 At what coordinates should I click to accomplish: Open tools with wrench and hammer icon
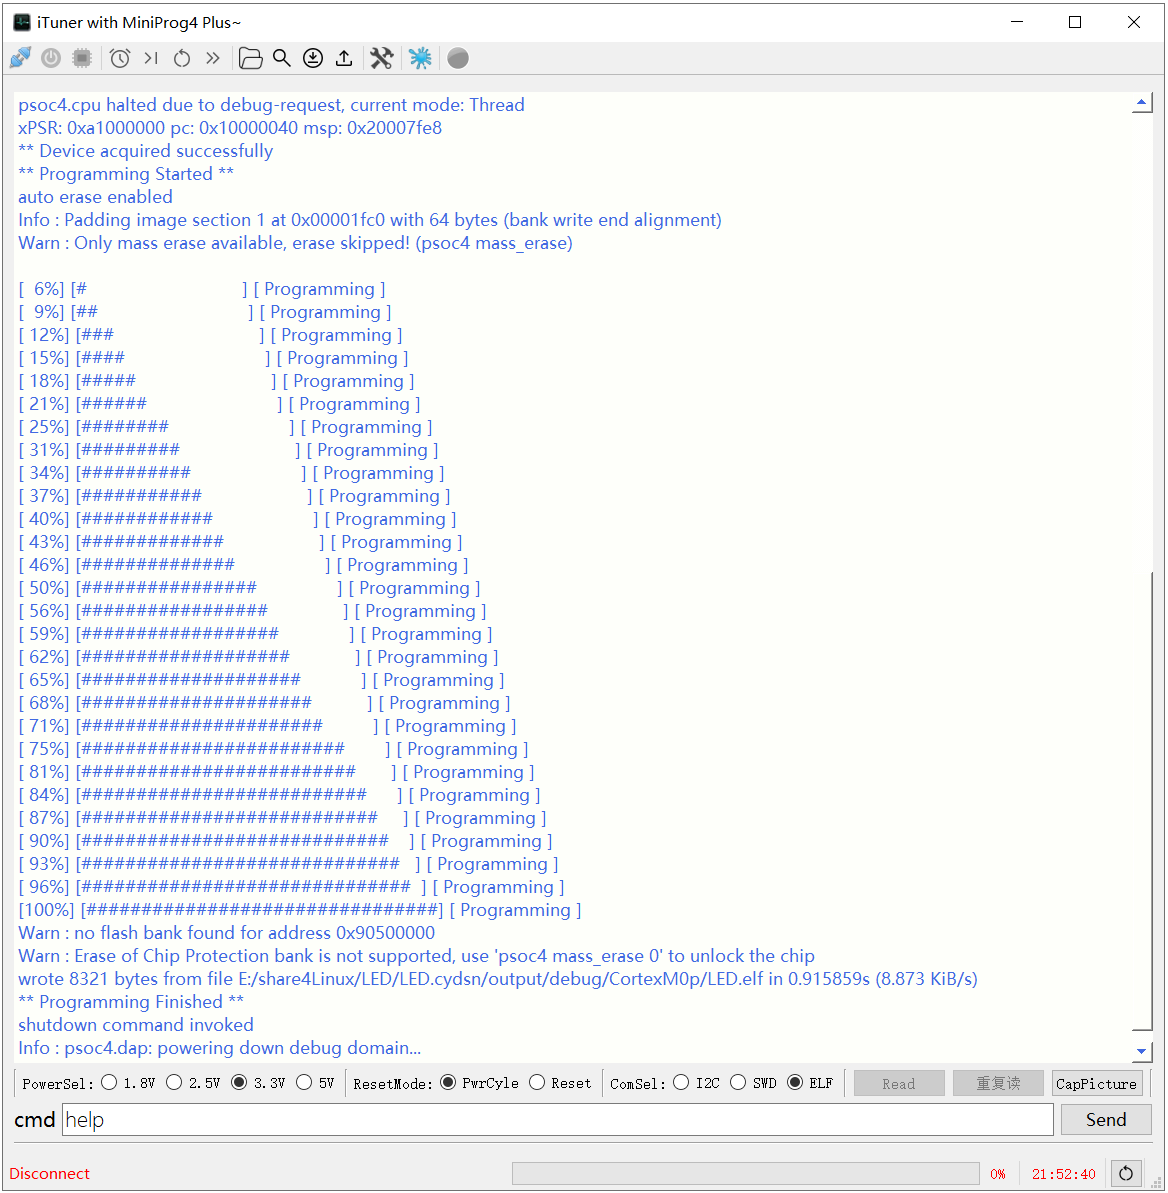point(382,58)
